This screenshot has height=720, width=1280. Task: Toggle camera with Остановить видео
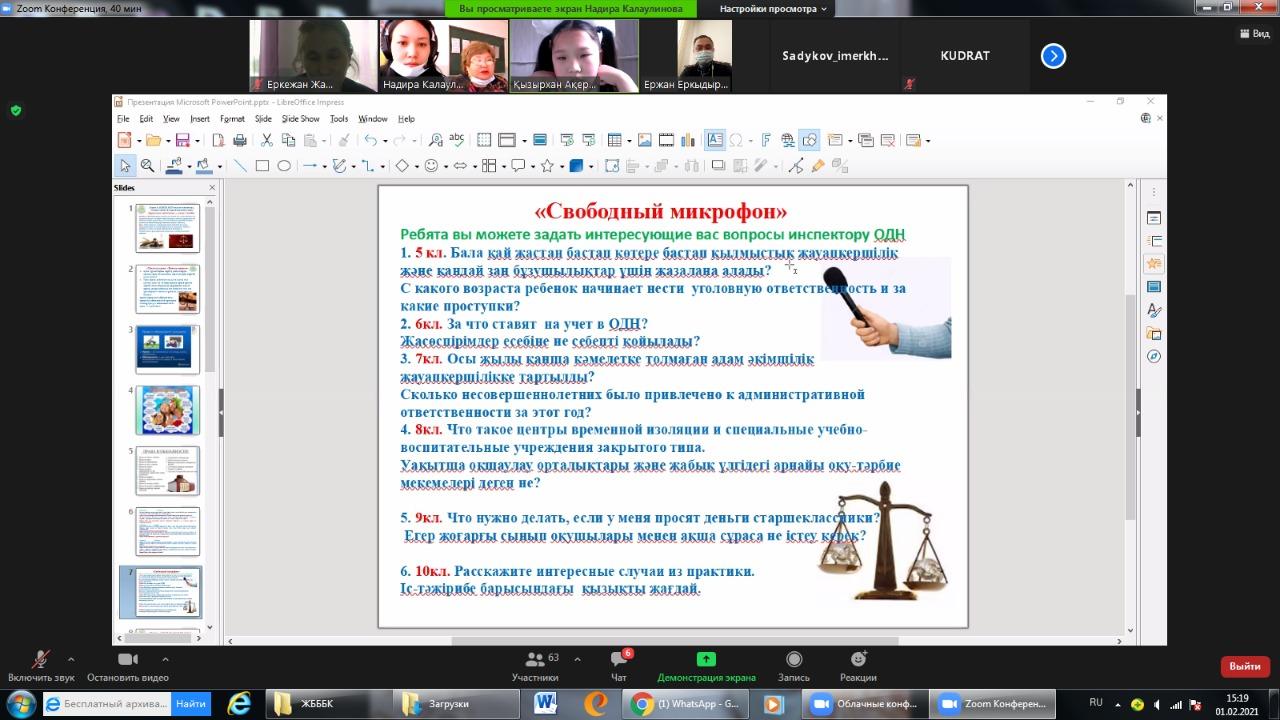coord(127,665)
